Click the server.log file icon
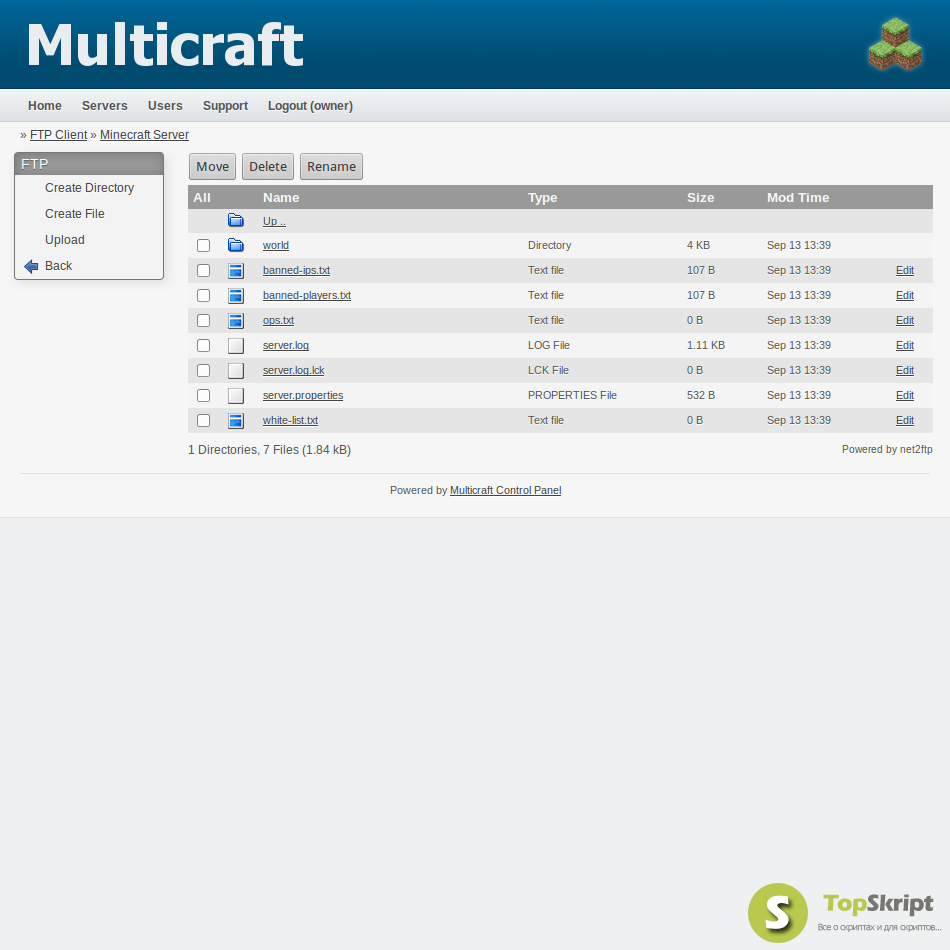 (x=236, y=345)
